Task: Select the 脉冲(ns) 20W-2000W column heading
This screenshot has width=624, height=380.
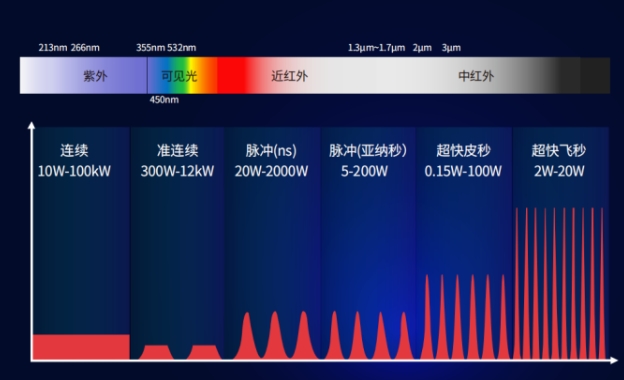Action: [271, 161]
